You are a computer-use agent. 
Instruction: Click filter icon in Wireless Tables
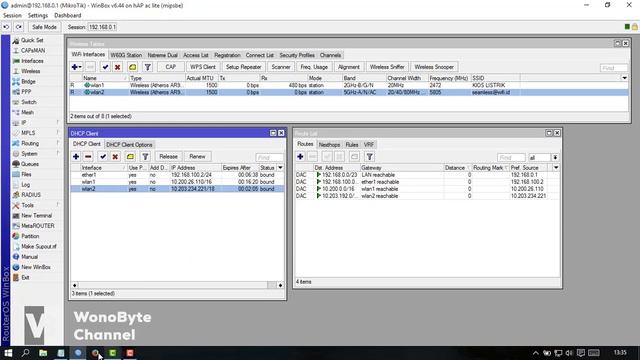tap(148, 67)
